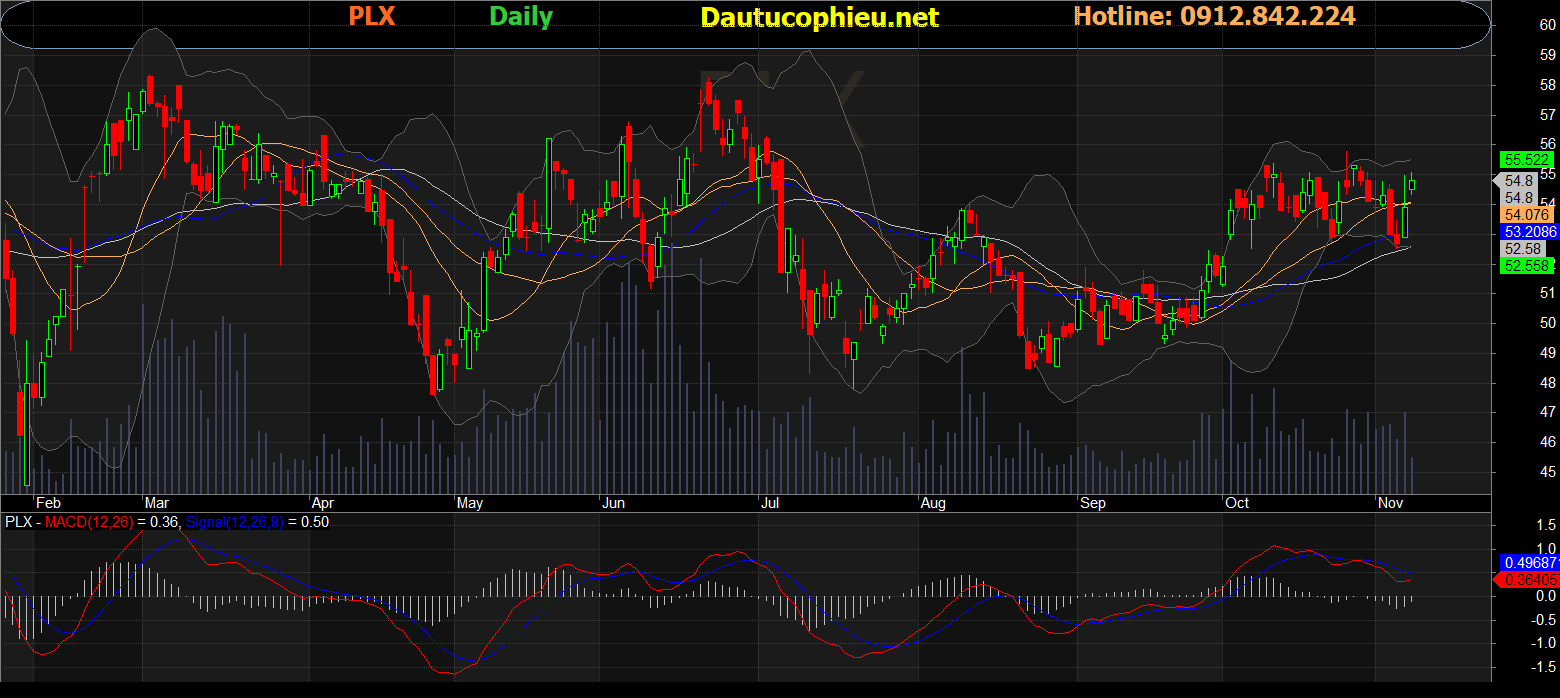Image resolution: width=1560 pixels, height=698 pixels.
Task: Click the Jul date axis label
Action: pos(769,503)
